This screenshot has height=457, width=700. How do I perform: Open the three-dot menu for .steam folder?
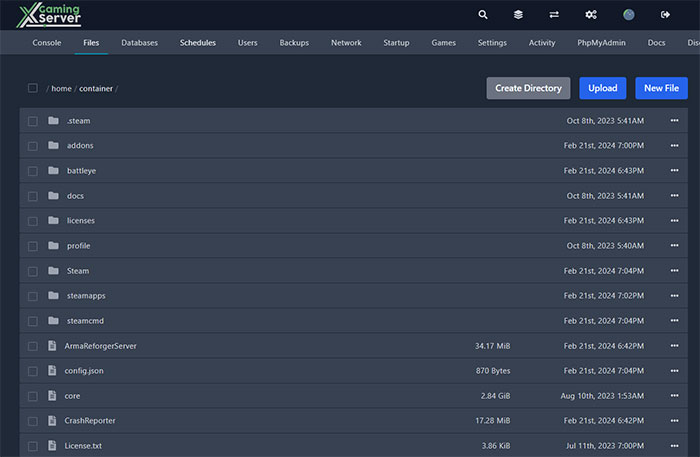point(674,121)
